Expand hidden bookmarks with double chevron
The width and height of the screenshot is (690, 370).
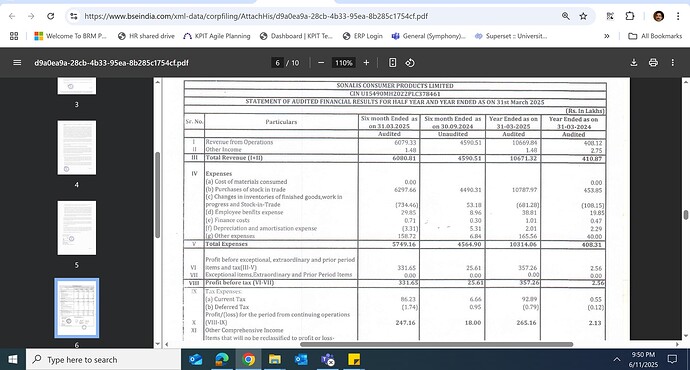coord(607,36)
